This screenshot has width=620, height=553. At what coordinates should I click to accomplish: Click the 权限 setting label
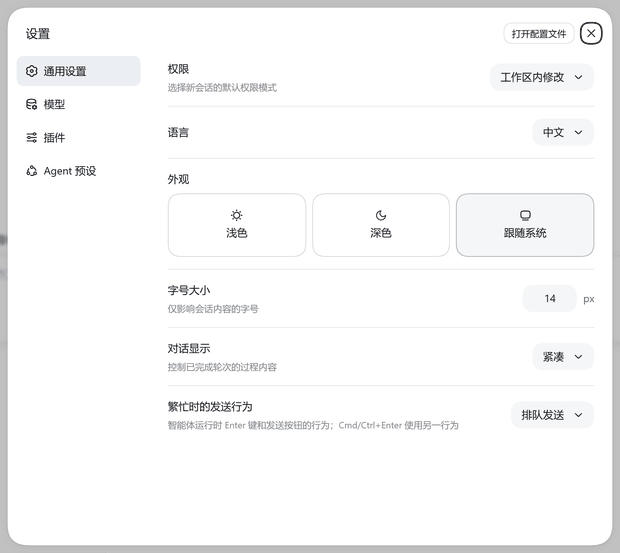[x=178, y=69]
